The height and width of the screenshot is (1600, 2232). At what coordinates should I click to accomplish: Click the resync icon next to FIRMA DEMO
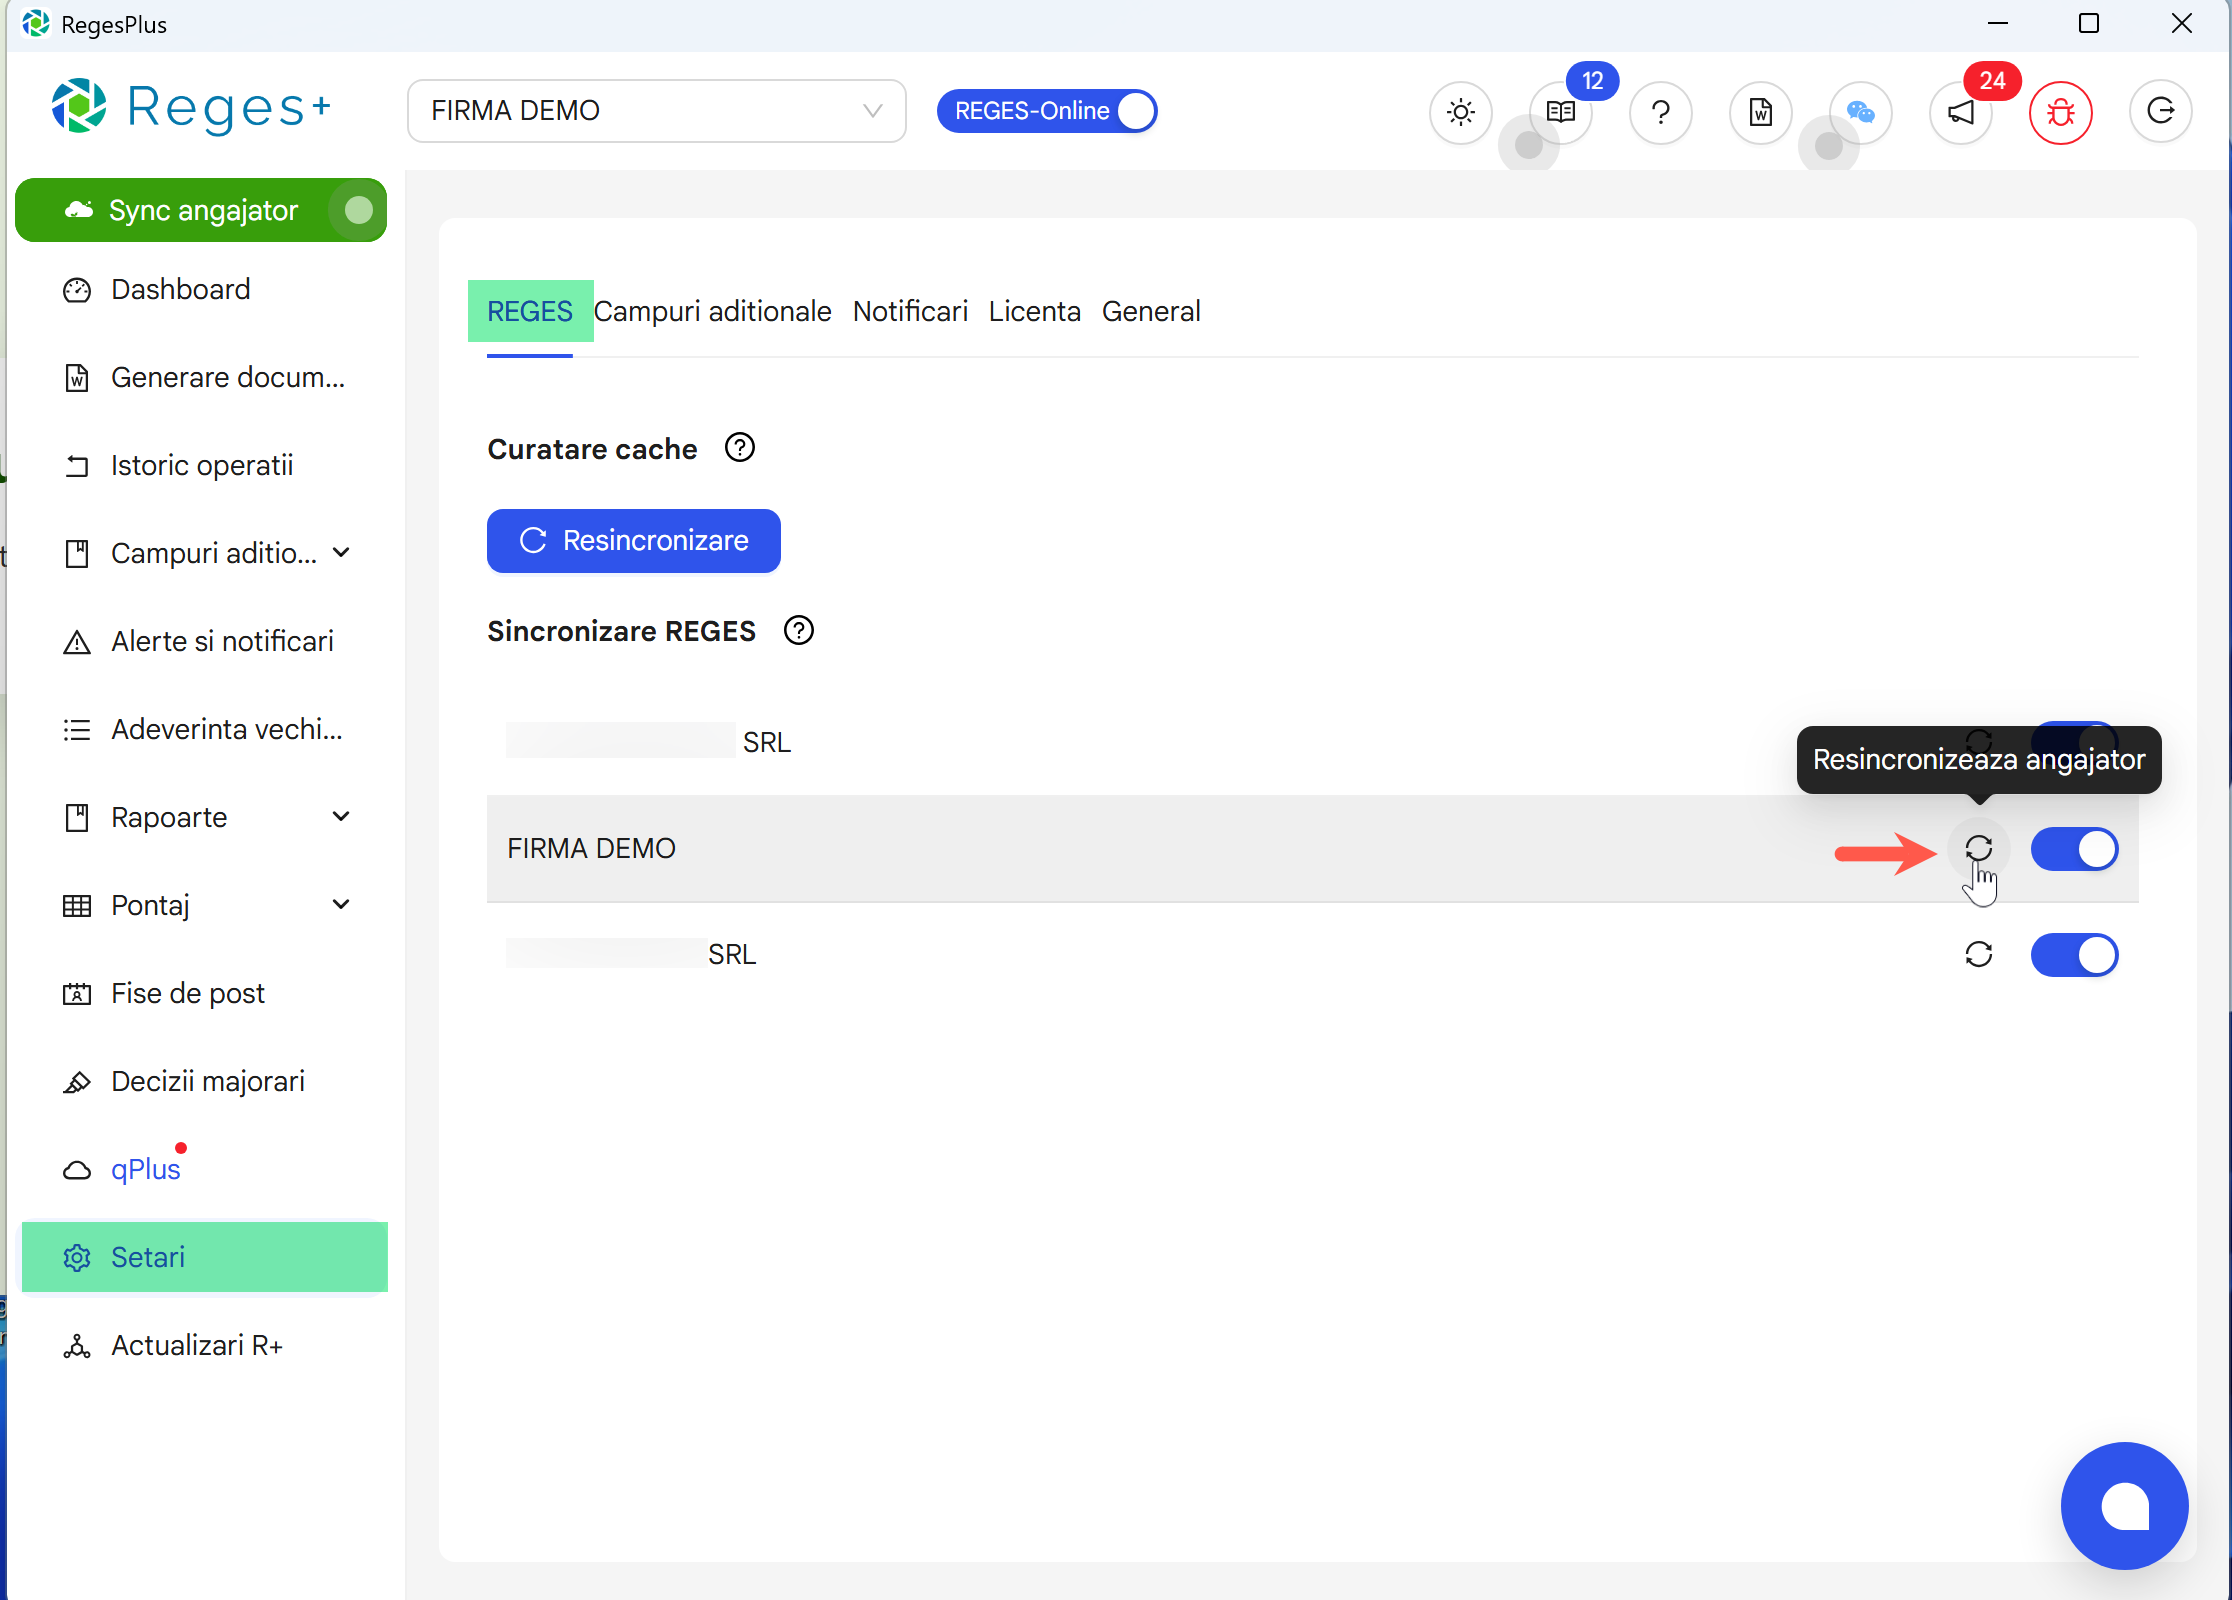1980,849
